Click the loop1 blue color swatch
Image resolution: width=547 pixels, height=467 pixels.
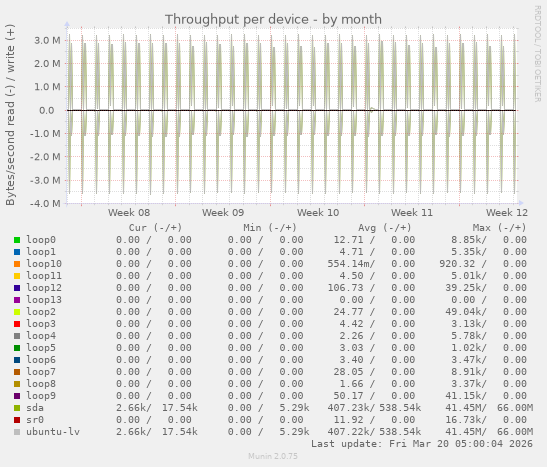(x=17, y=252)
